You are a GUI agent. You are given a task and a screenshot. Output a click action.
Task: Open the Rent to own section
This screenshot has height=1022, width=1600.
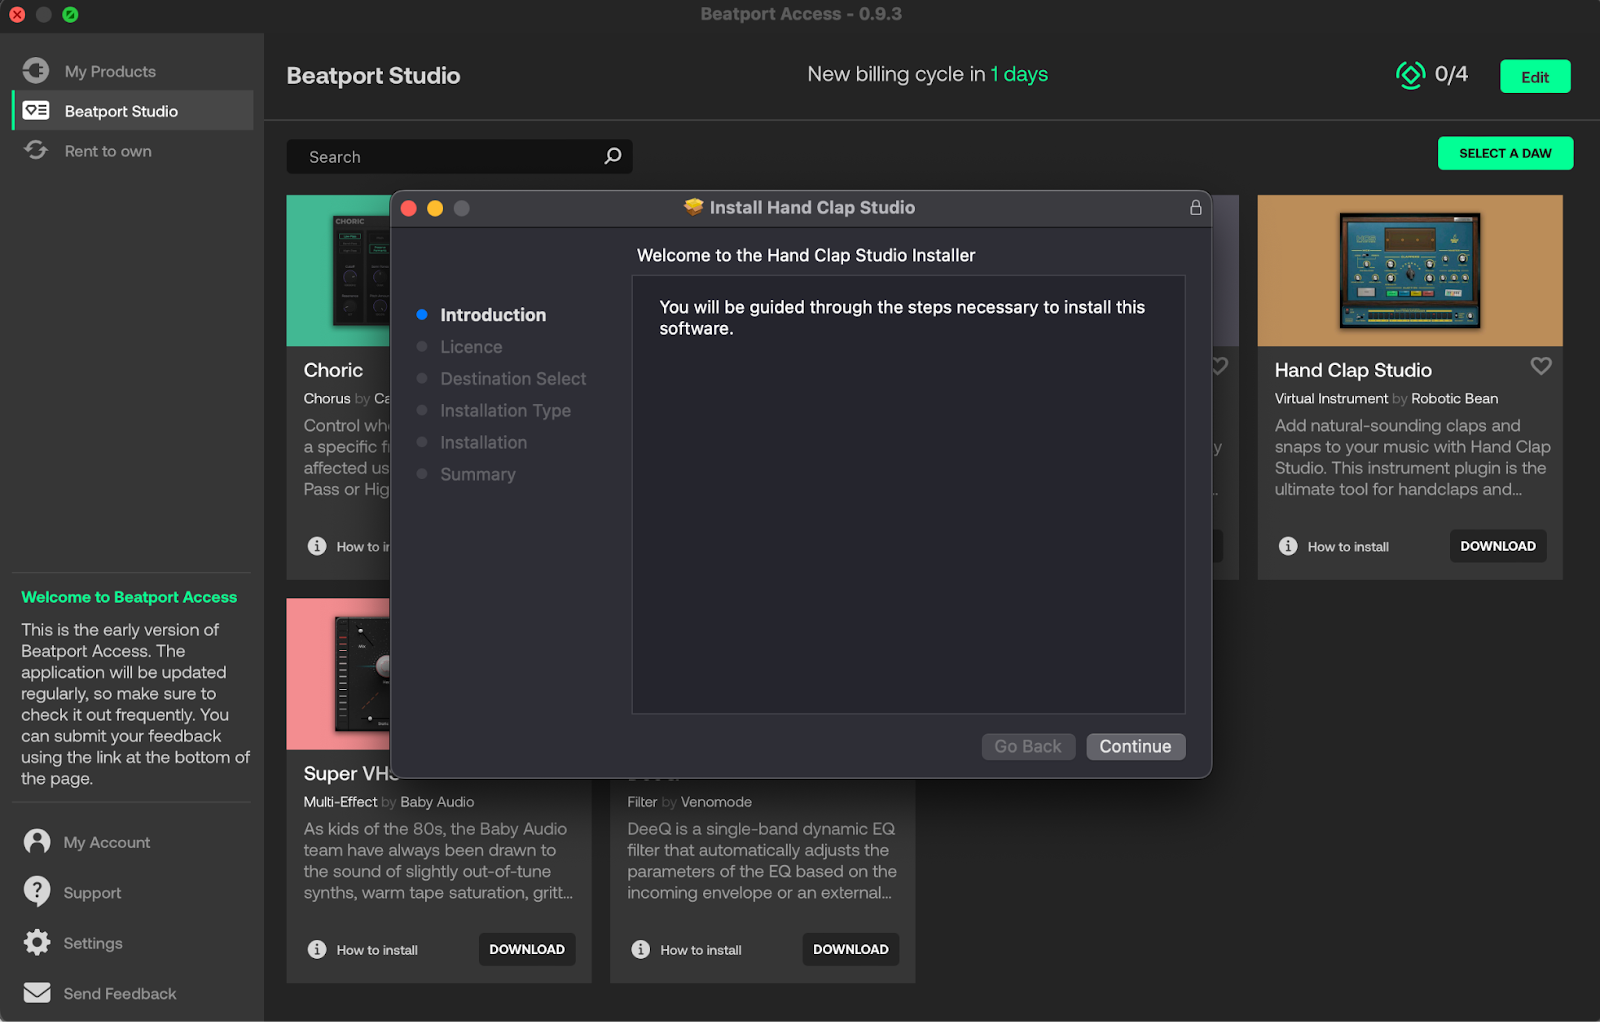[107, 151]
